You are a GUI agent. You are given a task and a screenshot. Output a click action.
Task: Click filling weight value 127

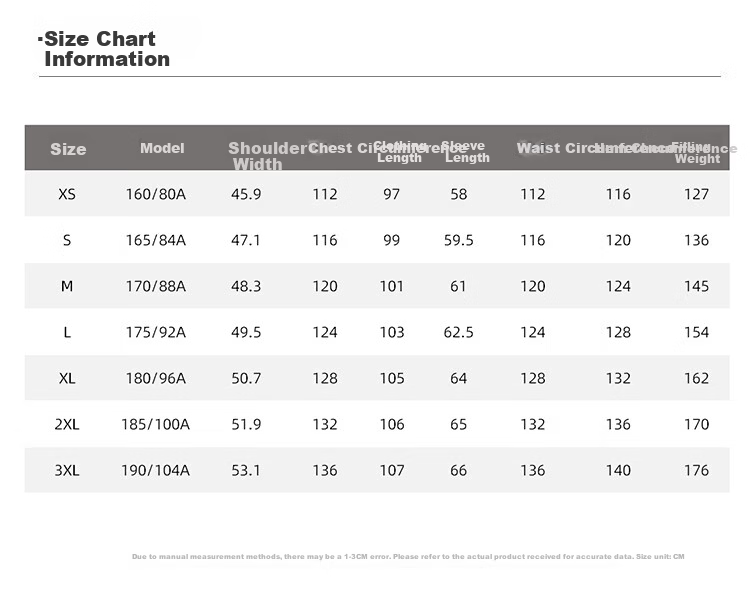[696, 194]
